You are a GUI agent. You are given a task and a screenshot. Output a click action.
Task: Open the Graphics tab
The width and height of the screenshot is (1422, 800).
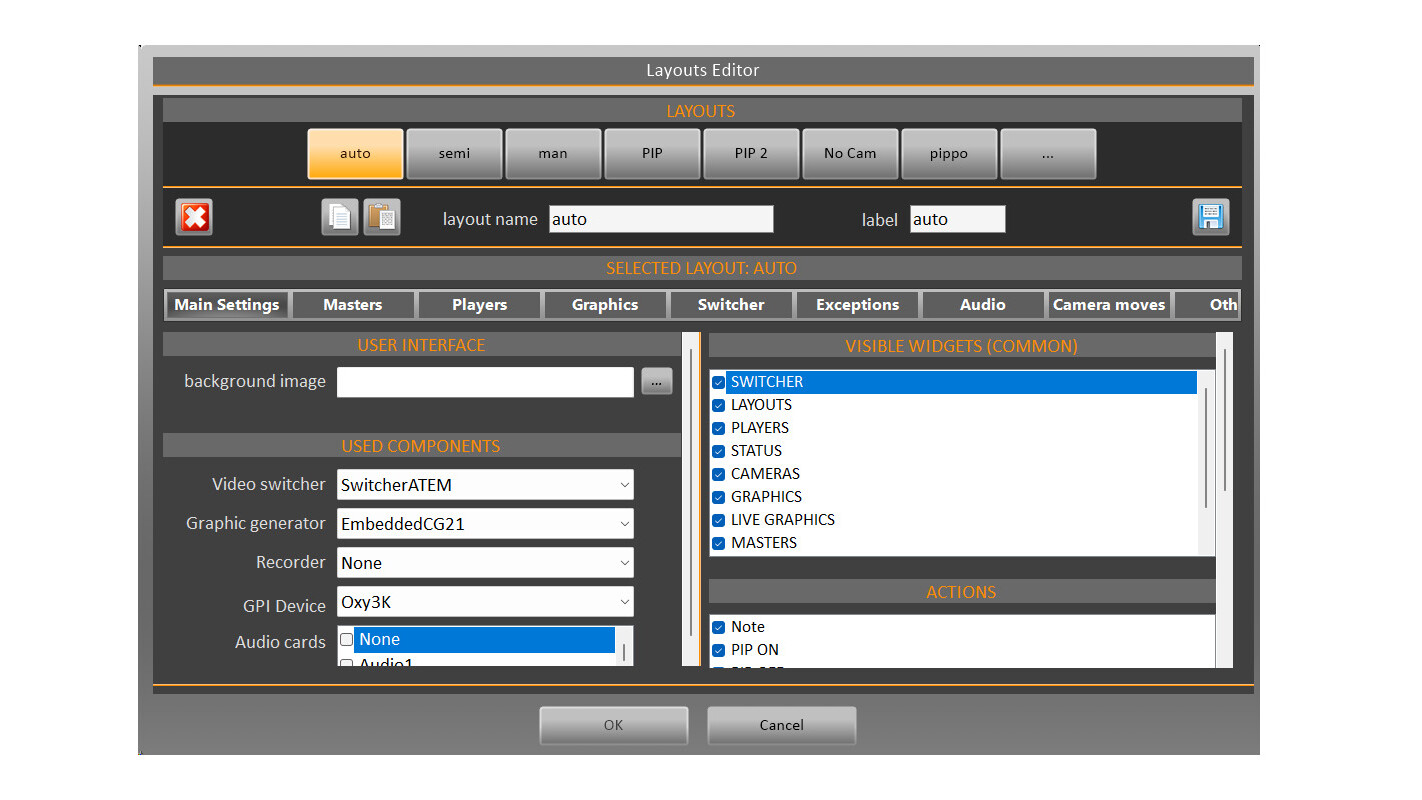pos(605,305)
